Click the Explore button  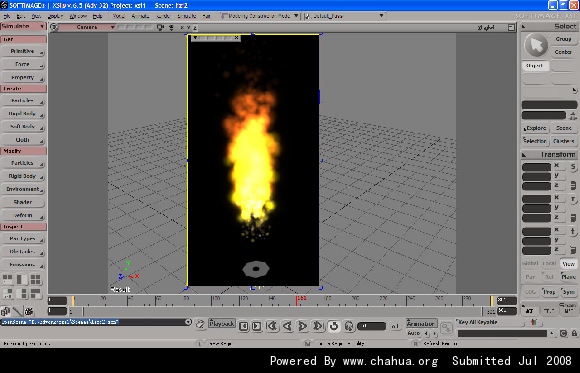pos(535,128)
